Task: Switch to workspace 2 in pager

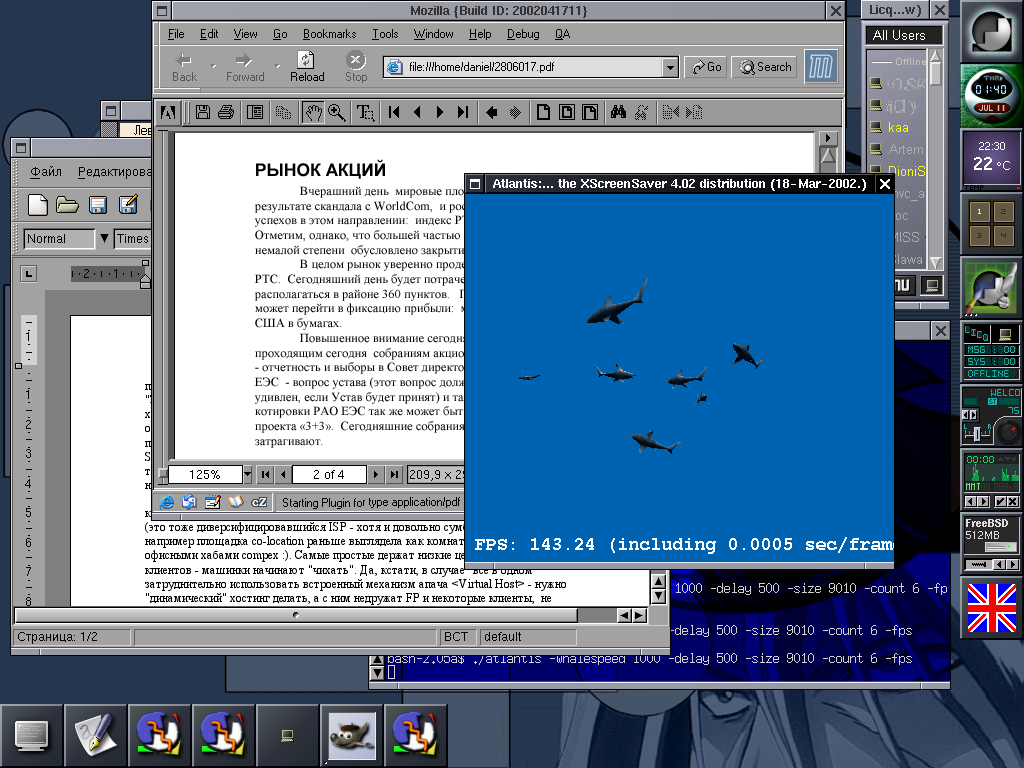Action: pos(1003,212)
